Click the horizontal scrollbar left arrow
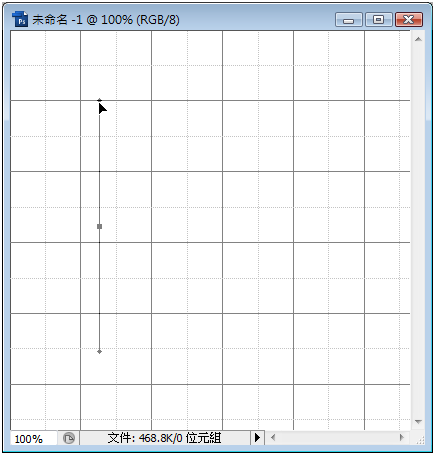The width and height of the screenshot is (435, 455). (x=273, y=437)
